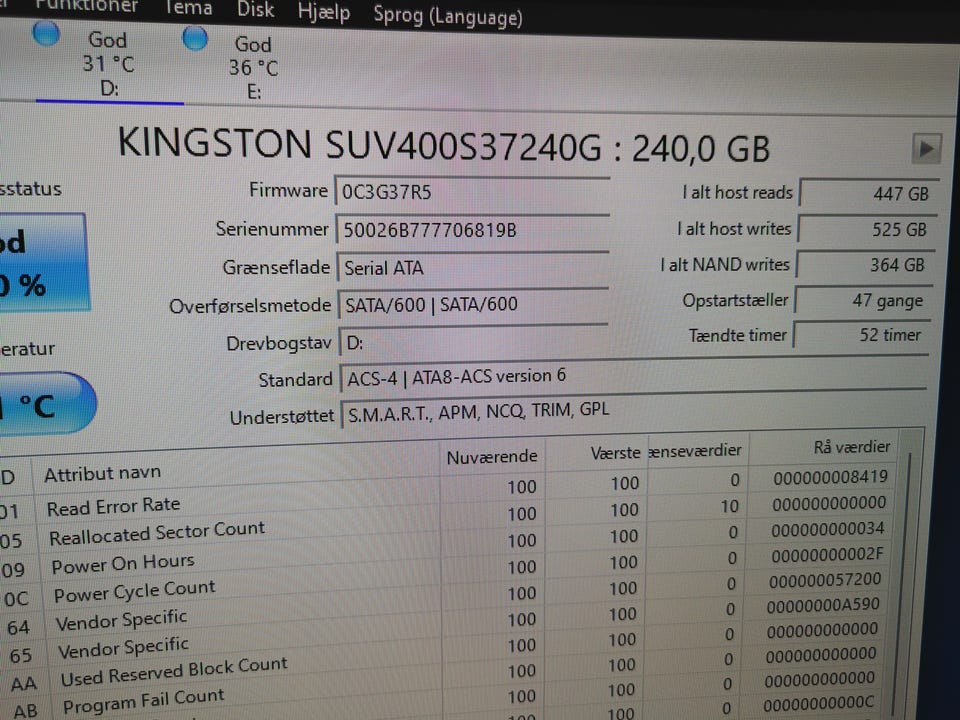Screen dimensions: 960x720
Task: Click the Drevbogstav field D:
Action: (x=474, y=341)
